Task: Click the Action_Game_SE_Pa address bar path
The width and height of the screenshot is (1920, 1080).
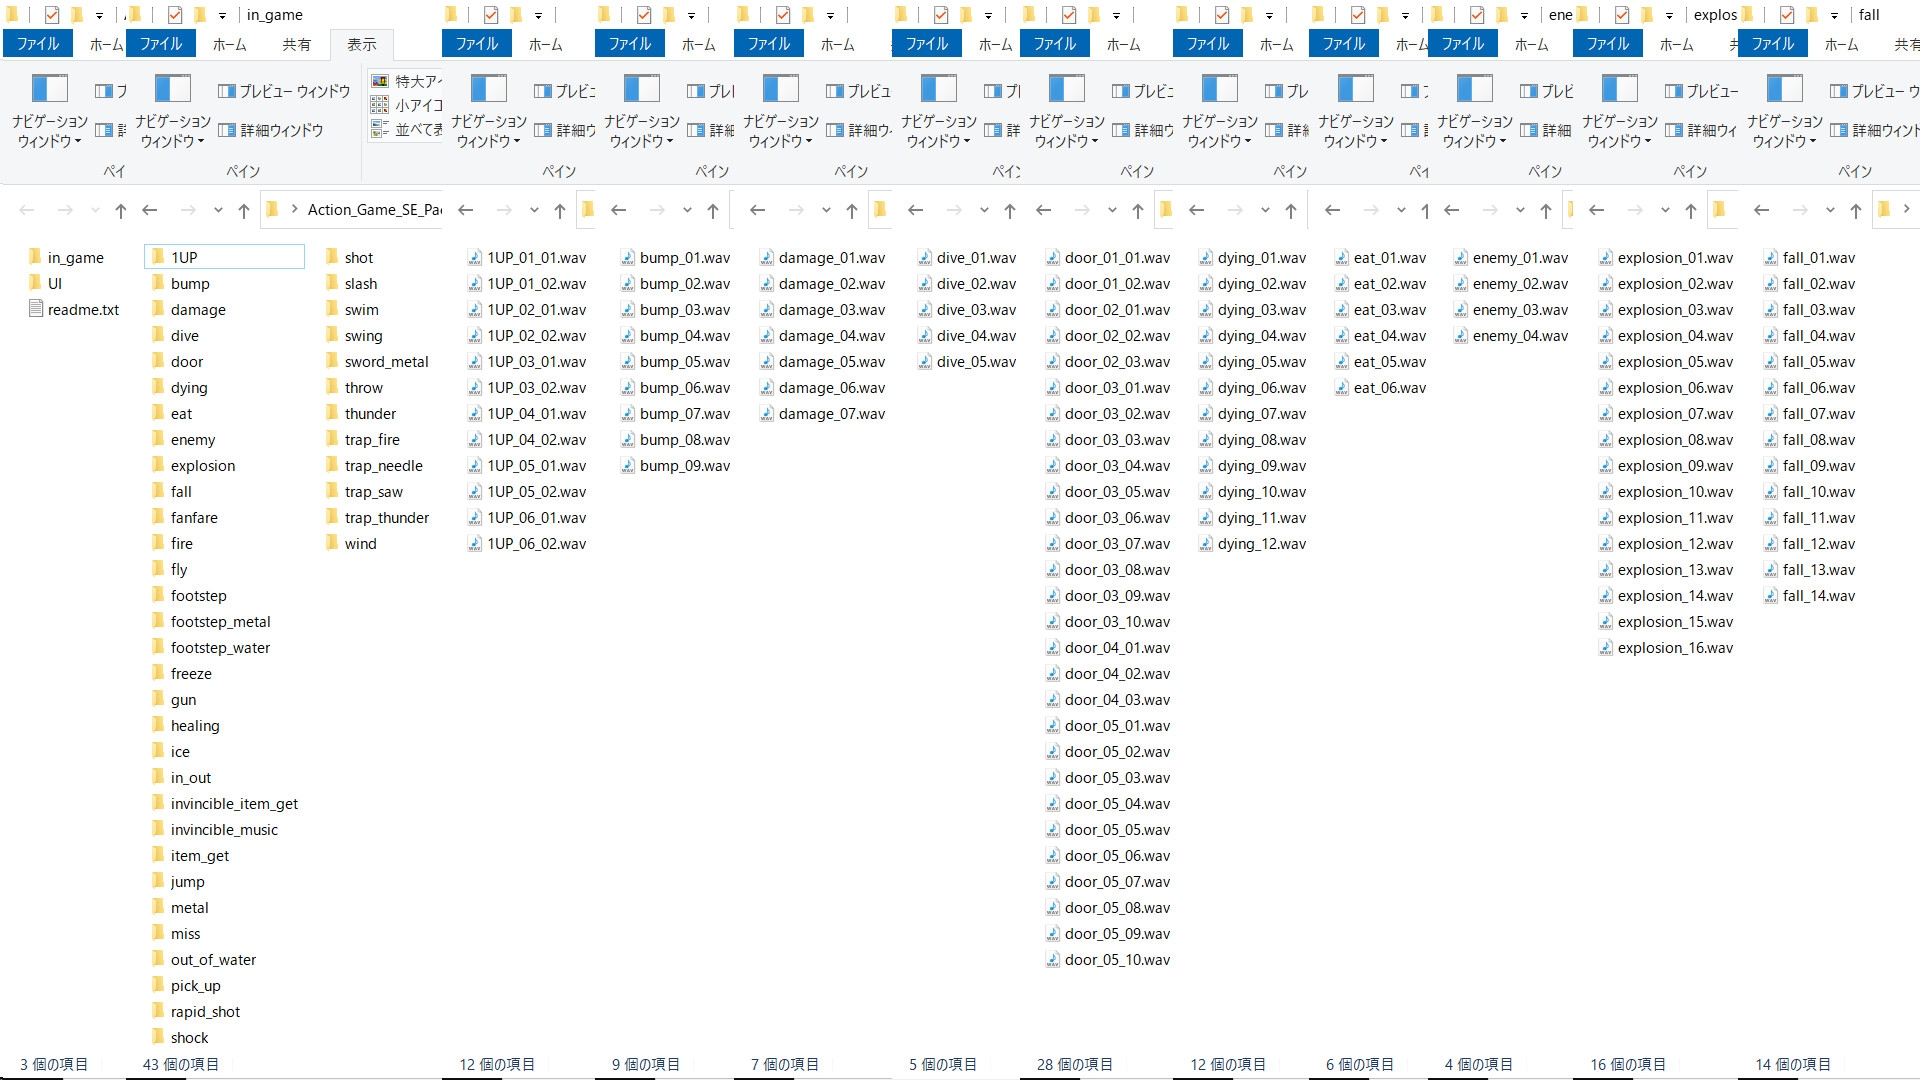Action: [x=374, y=210]
